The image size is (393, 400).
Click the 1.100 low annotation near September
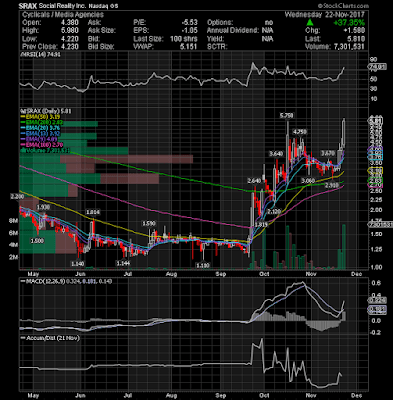point(203,265)
